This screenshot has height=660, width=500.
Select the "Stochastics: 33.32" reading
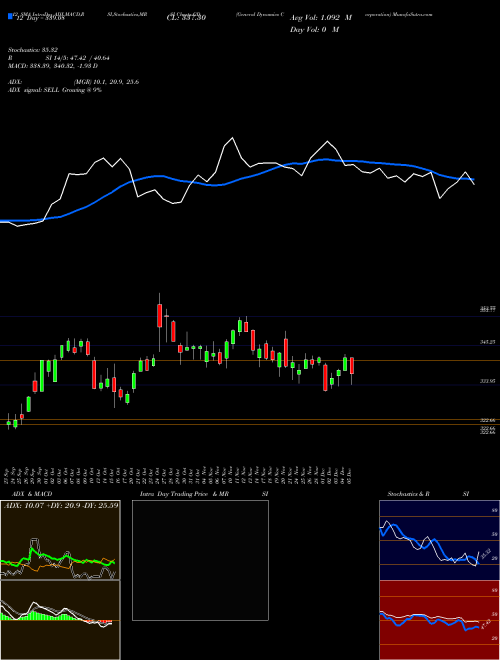pos(32,50)
